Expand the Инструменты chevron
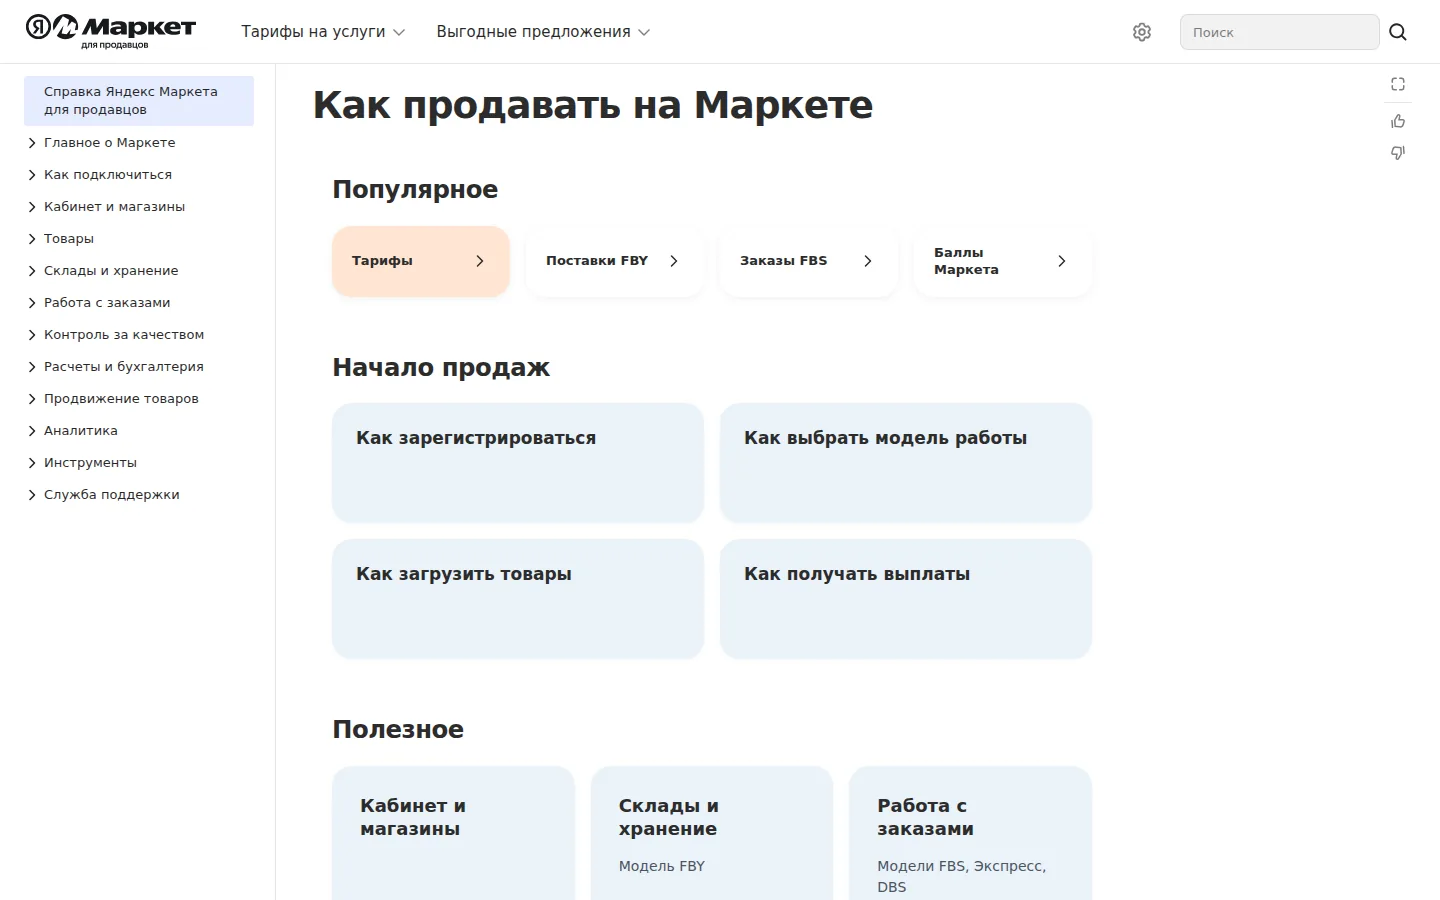Image resolution: width=1440 pixels, height=900 pixels. point(32,463)
